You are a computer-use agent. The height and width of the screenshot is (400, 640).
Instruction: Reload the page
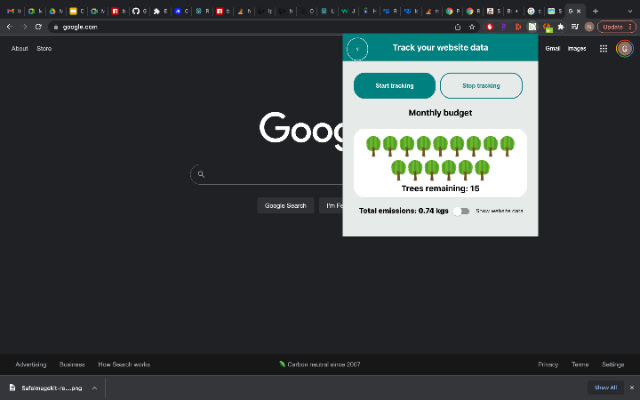click(x=38, y=27)
